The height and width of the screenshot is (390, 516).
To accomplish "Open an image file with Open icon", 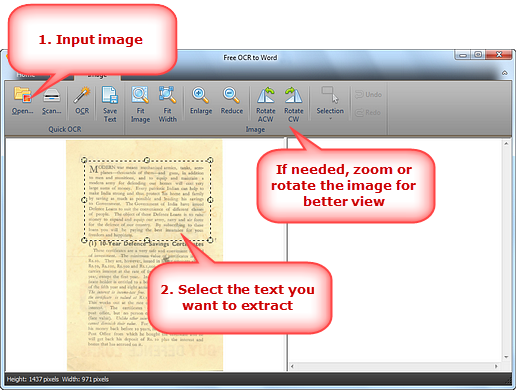I will point(22,100).
